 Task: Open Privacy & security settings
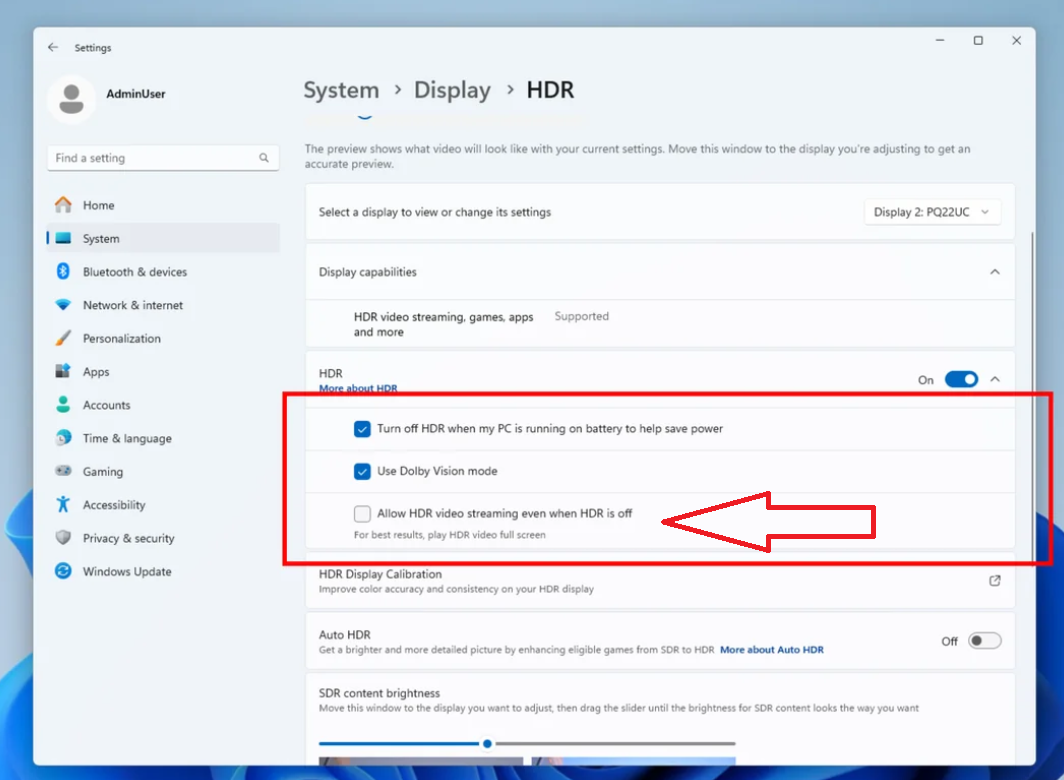click(x=163, y=537)
